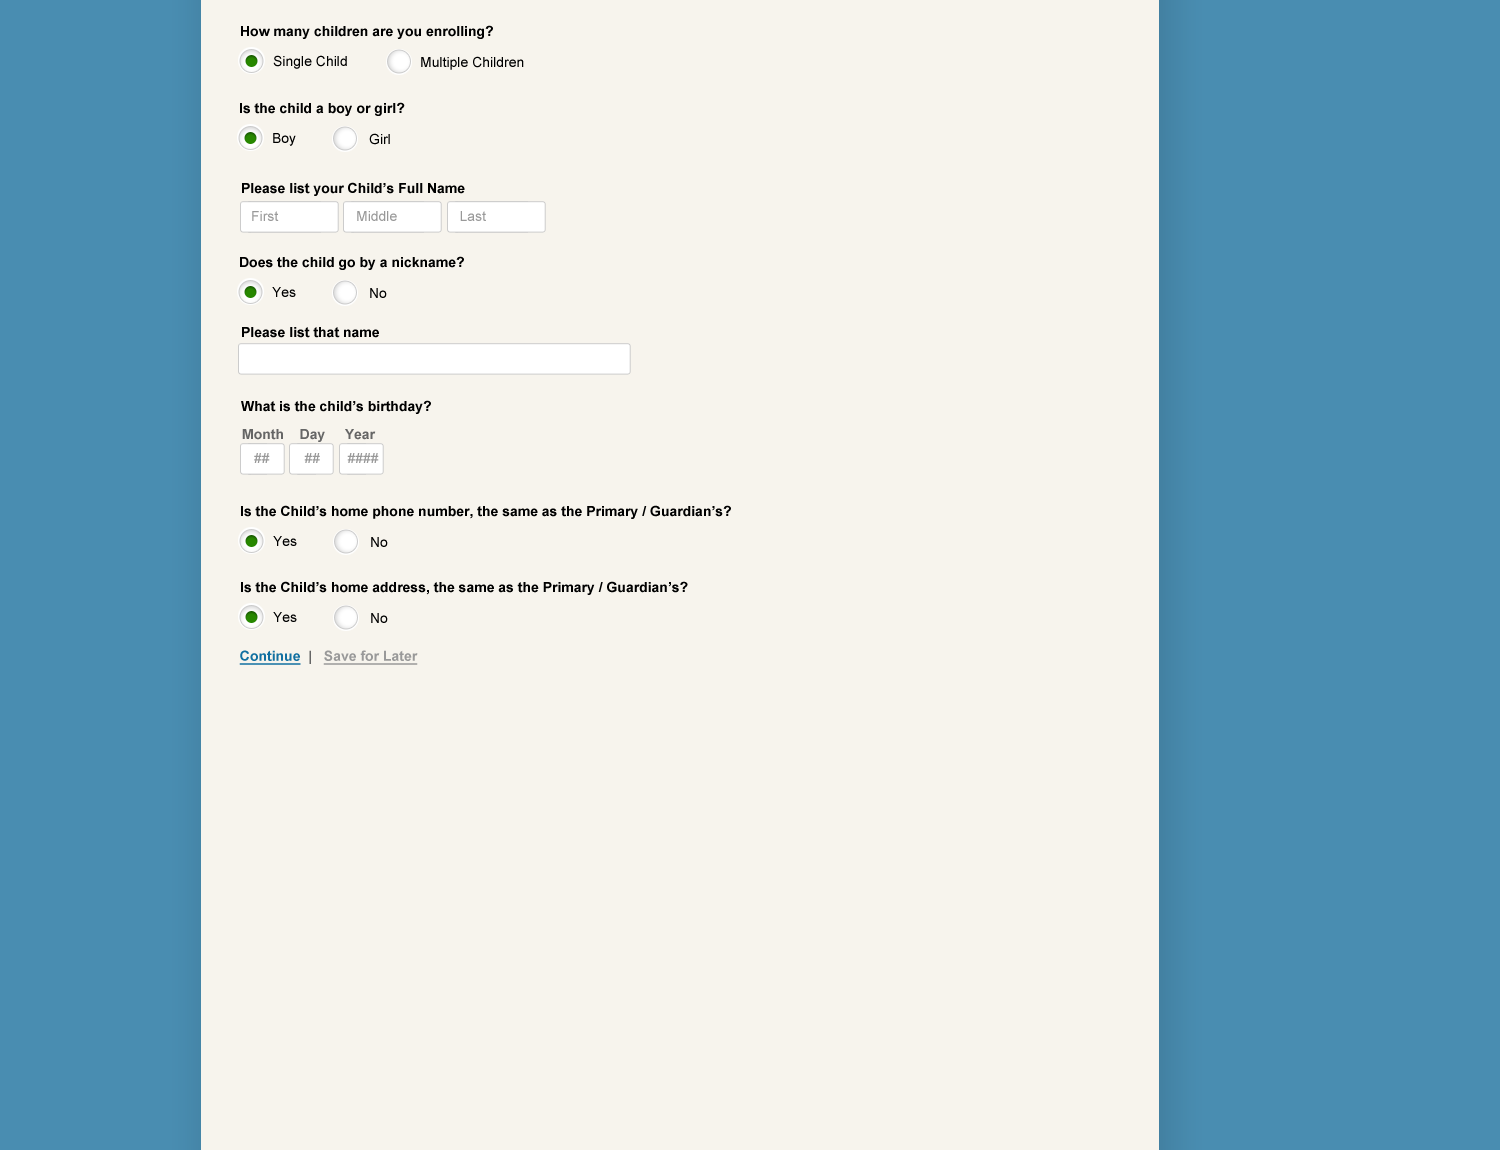The height and width of the screenshot is (1150, 1500).
Task: Choose Yes for nickname question
Action: (251, 292)
